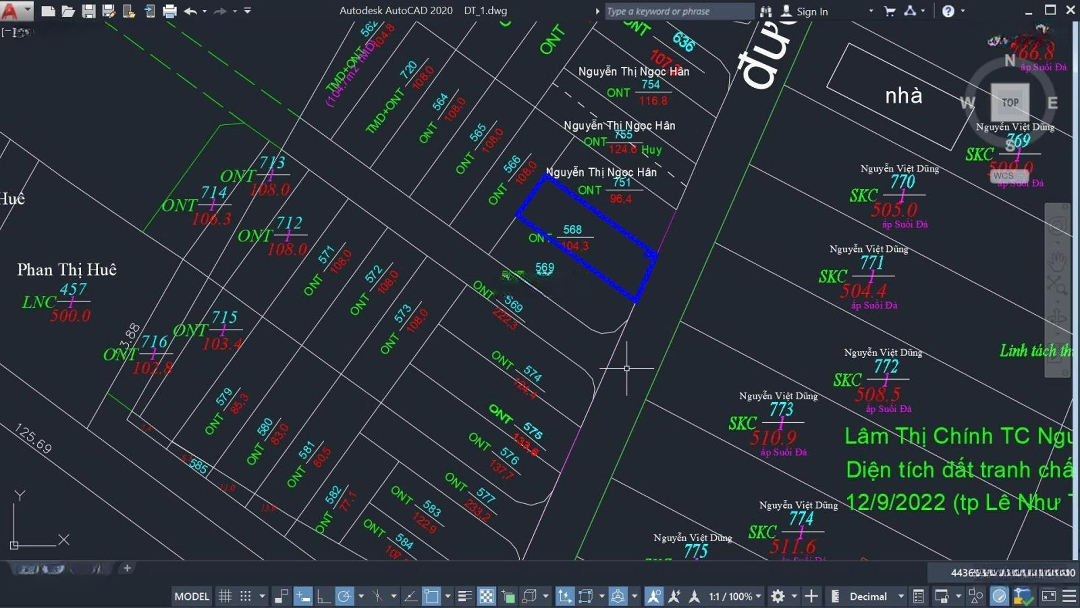Click the keyword search input field
Viewport: 1080px width, 608px height.
(x=678, y=11)
